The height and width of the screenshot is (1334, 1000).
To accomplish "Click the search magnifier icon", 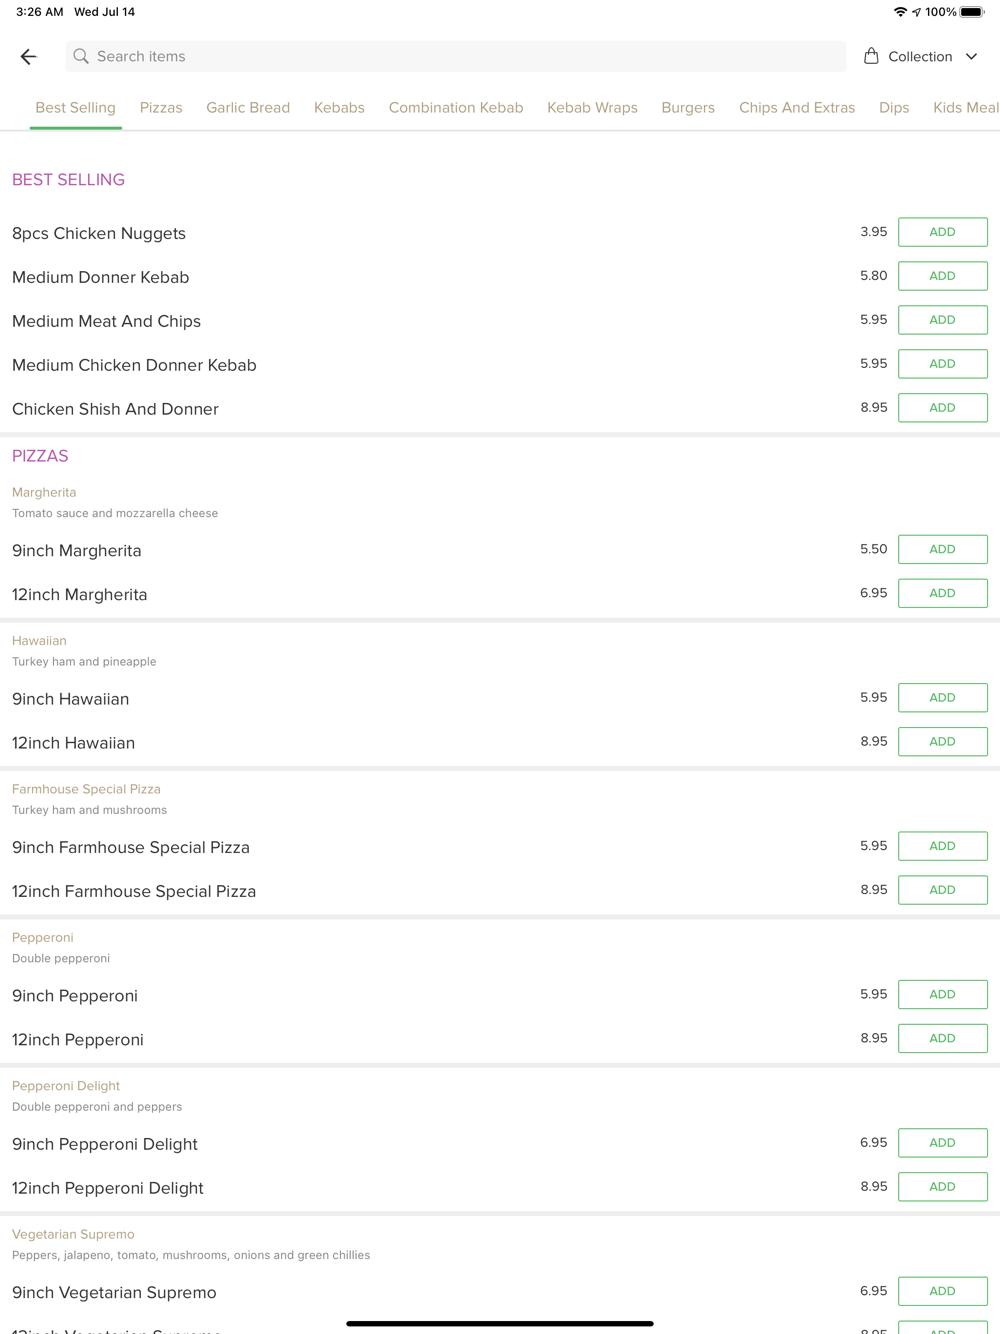I will click(x=81, y=57).
